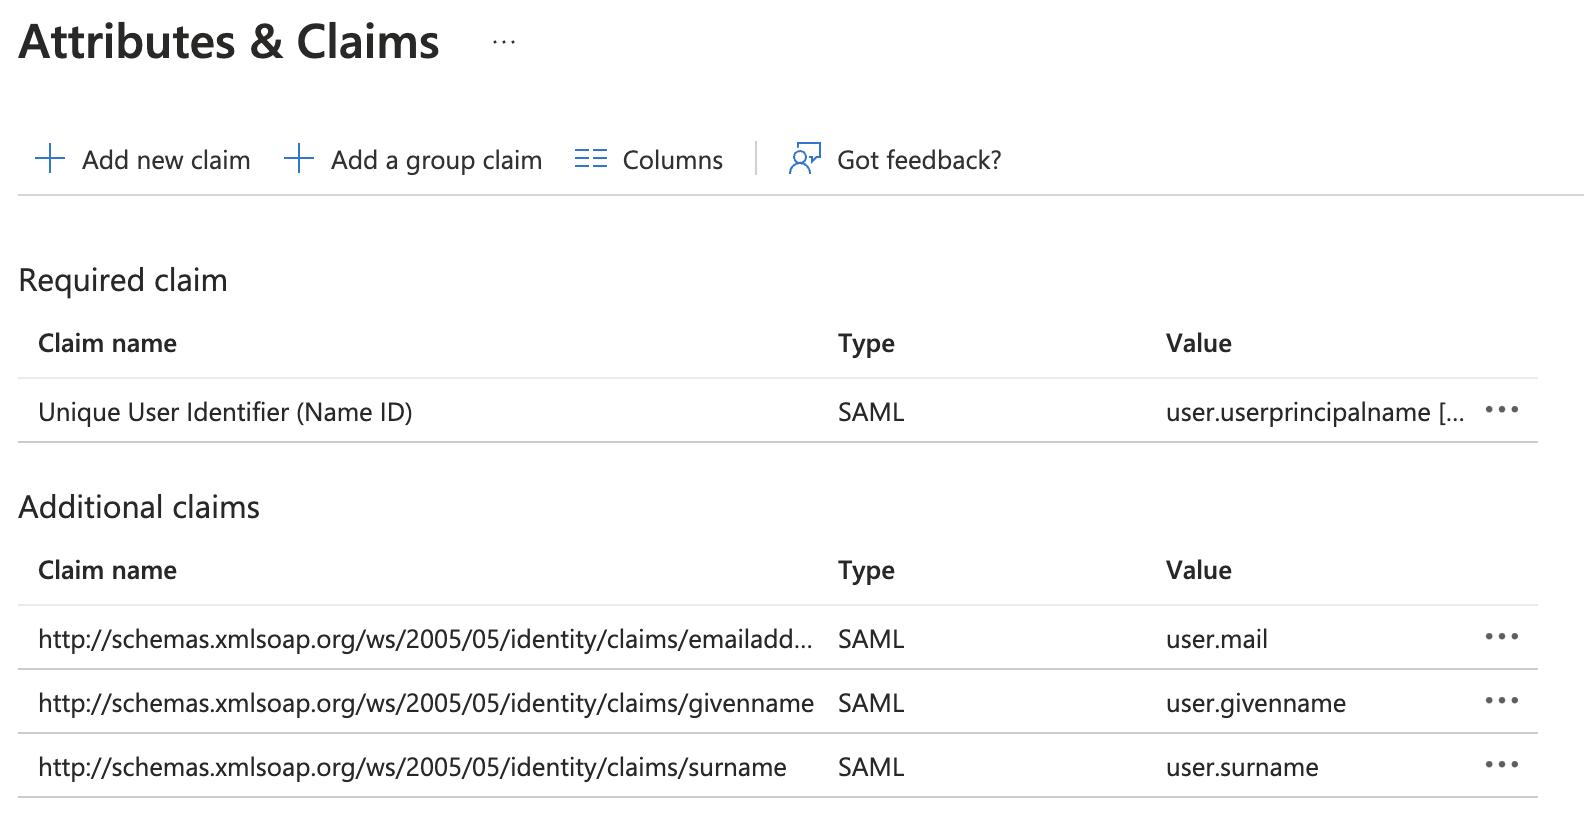Click the Add new claim label
The height and width of the screenshot is (836, 1584).
pos(166,160)
